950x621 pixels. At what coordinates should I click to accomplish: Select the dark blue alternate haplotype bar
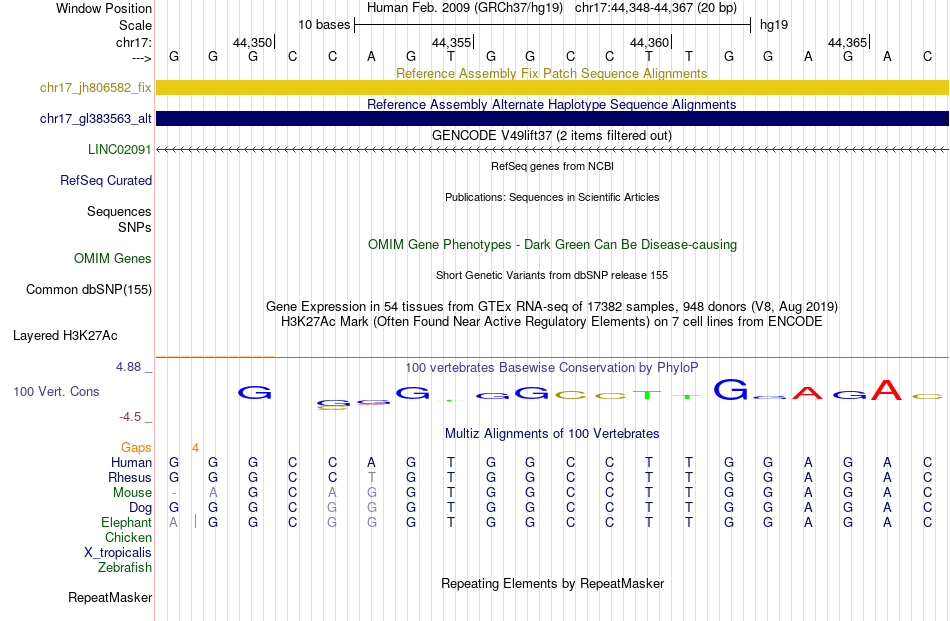coord(552,118)
